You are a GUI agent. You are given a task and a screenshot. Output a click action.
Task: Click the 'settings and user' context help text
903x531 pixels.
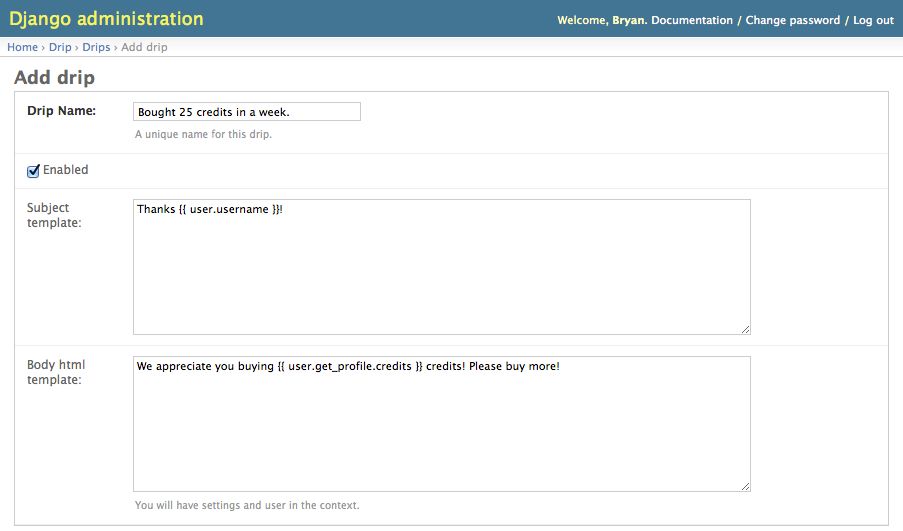pyautogui.click(x=247, y=505)
